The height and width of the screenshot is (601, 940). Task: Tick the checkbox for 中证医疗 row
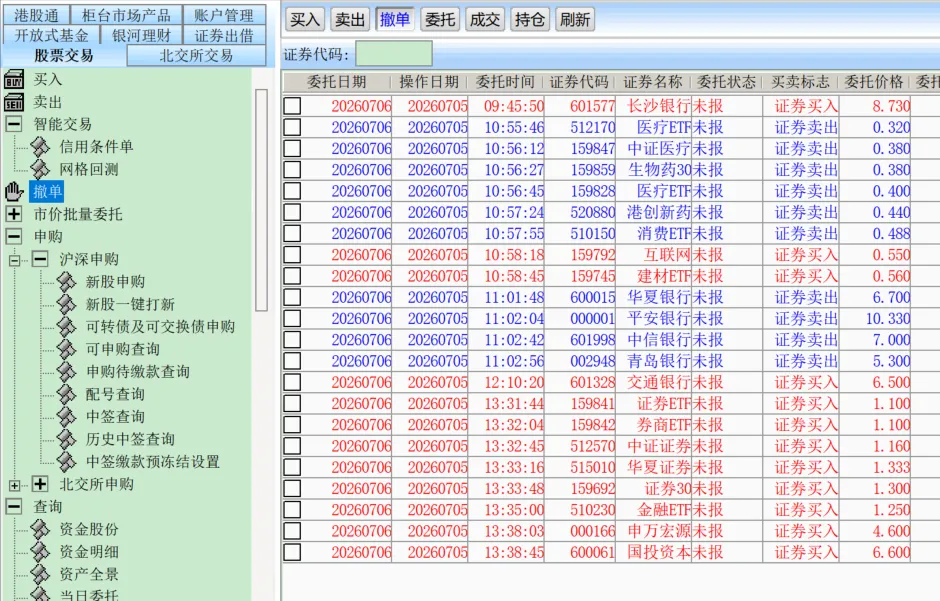click(x=293, y=149)
